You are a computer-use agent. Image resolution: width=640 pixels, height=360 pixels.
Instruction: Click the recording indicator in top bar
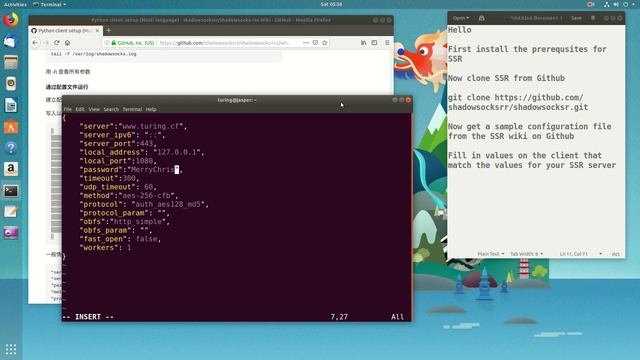tap(590, 4)
